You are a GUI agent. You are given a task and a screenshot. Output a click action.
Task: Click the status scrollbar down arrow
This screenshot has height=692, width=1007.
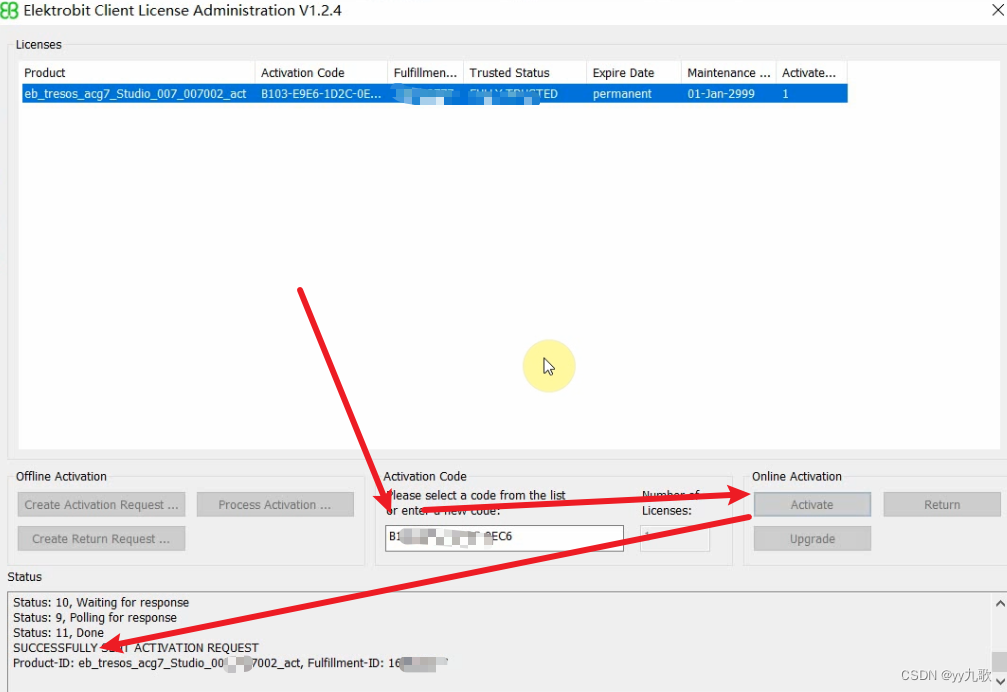(999, 681)
